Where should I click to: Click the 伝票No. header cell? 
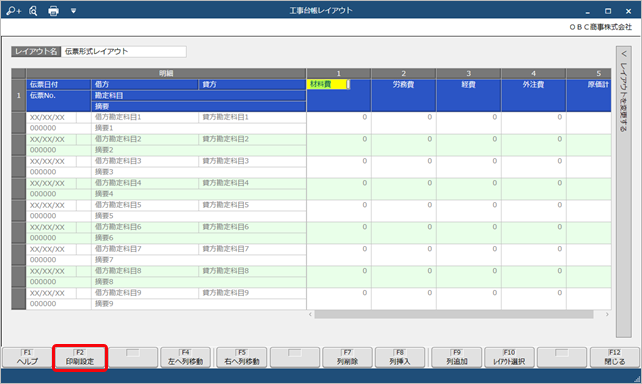click(59, 101)
